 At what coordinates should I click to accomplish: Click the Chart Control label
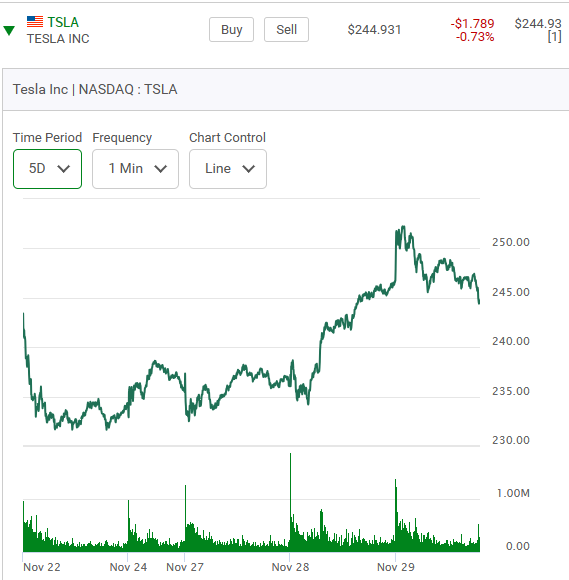point(228,138)
